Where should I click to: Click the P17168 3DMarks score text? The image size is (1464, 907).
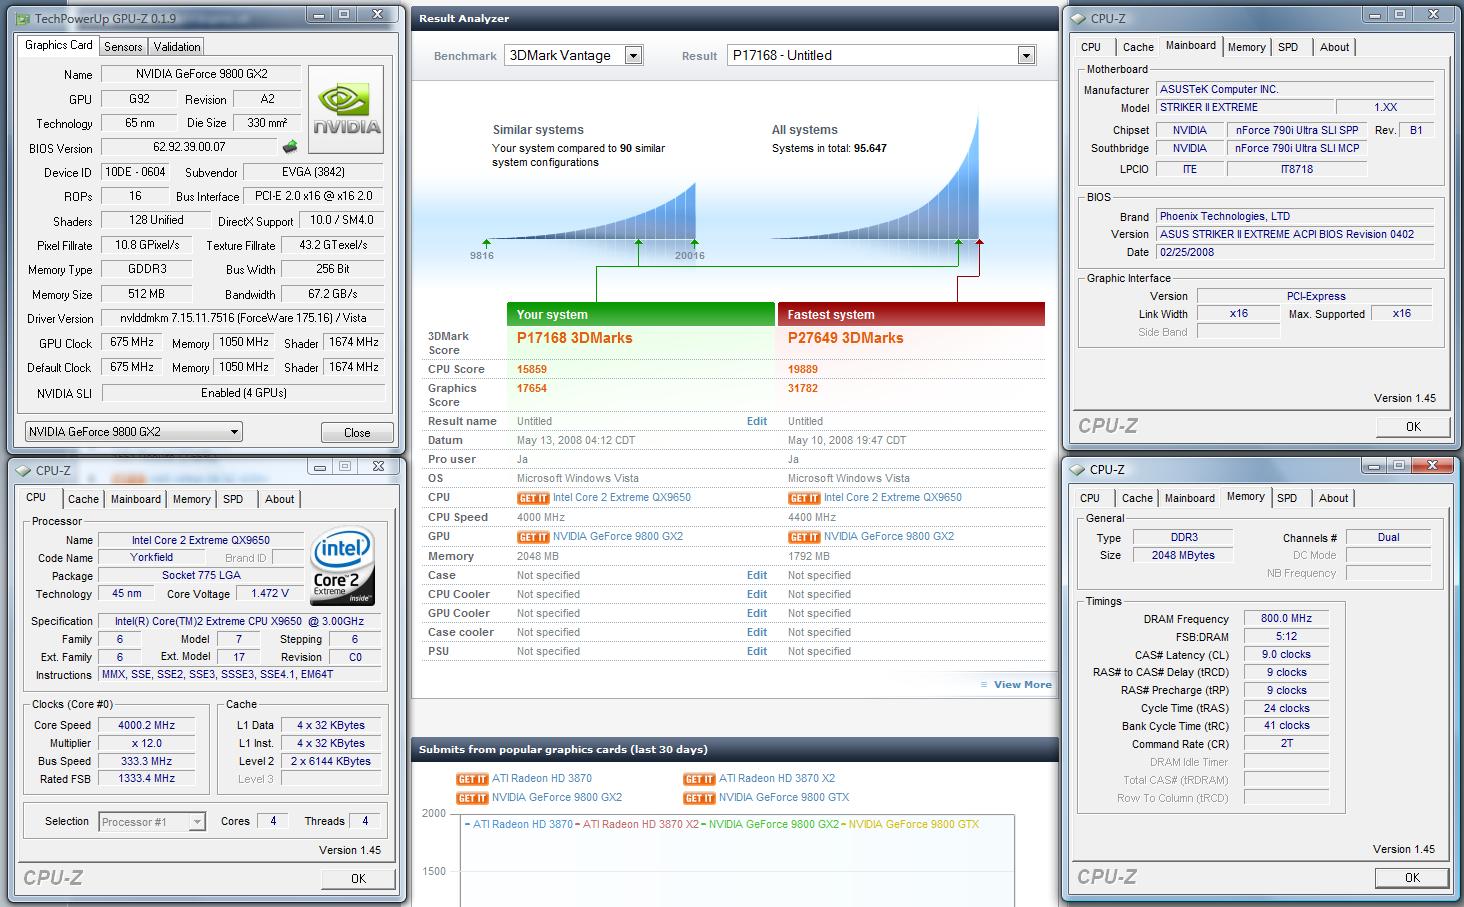pyautogui.click(x=575, y=339)
